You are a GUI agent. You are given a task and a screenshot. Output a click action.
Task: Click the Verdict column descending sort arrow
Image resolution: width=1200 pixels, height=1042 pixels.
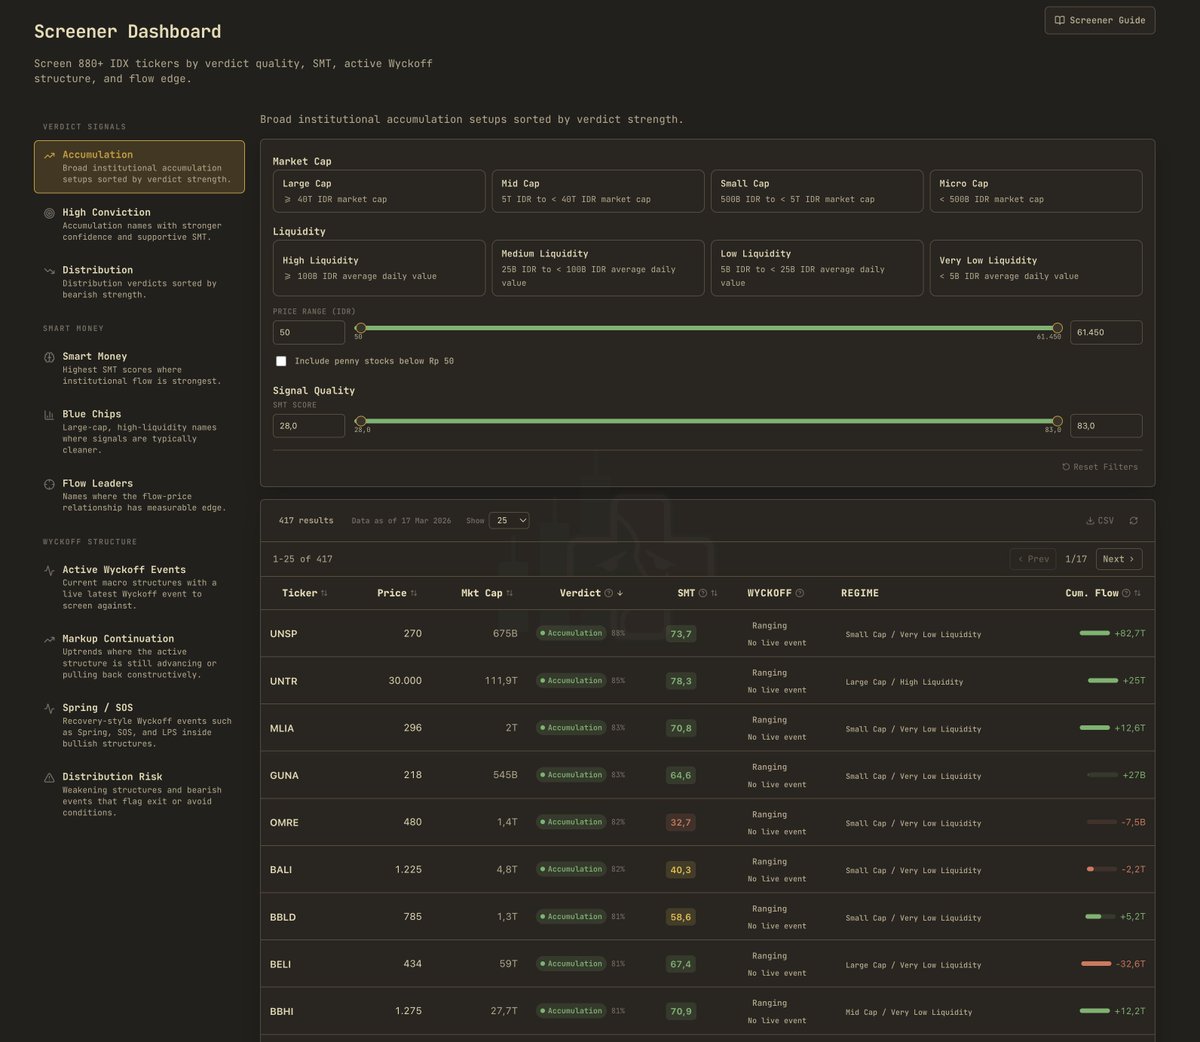620,593
